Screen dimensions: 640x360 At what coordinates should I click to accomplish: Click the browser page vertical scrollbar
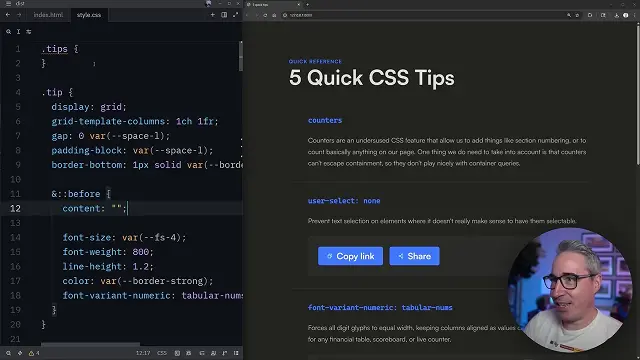pyautogui.click(x=638, y=94)
